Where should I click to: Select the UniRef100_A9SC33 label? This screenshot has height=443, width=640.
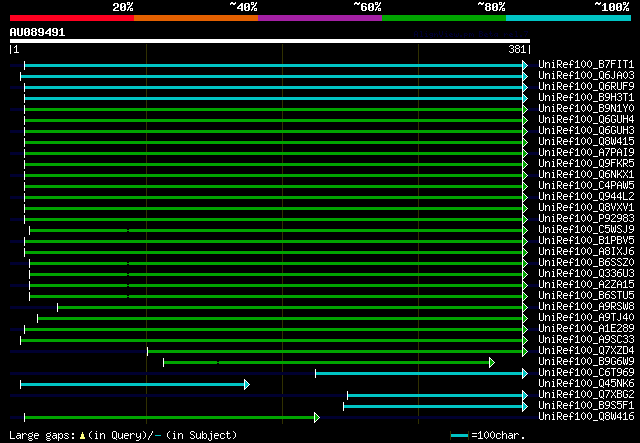pyautogui.click(x=586, y=340)
